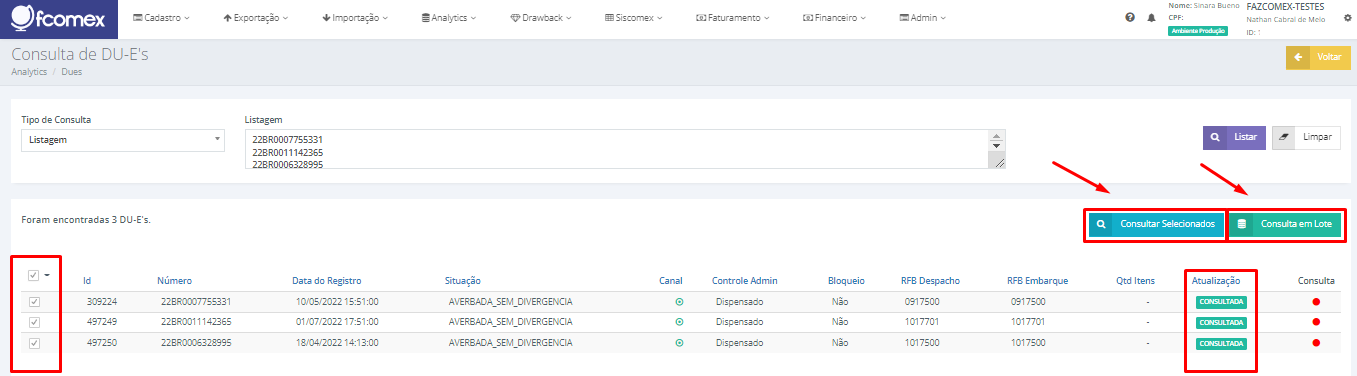Image resolution: width=1357 pixels, height=376 pixels.
Task: Toggle checkbox for row 309224
Action: pyautogui.click(x=34, y=301)
